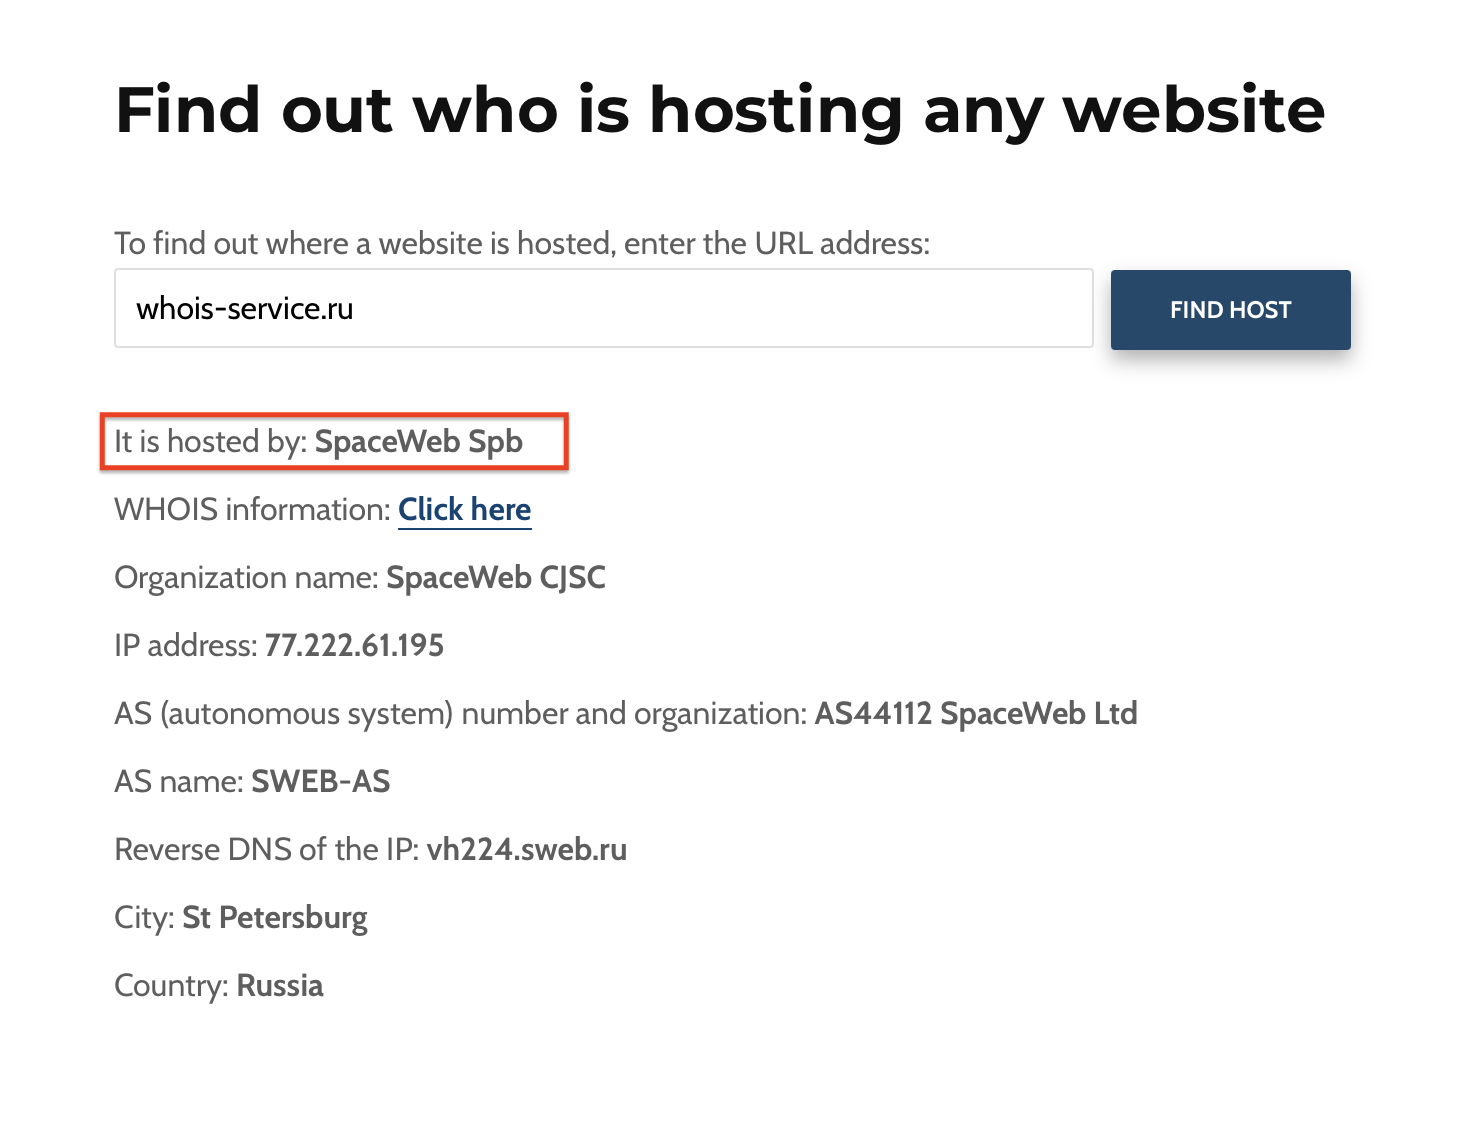Click the 'SpaceWeb Spb' host name
This screenshot has height=1128, width=1468.
419,442
